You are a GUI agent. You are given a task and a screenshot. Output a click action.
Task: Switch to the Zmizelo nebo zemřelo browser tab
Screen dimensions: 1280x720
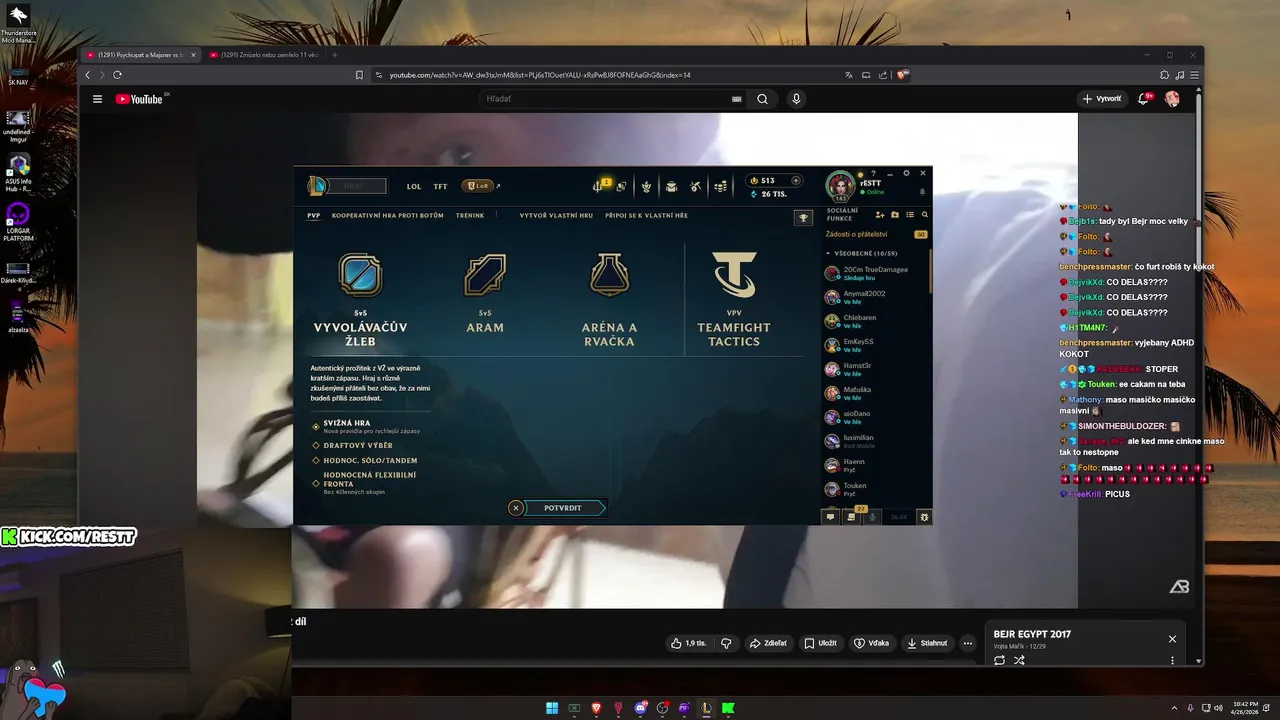pos(264,55)
